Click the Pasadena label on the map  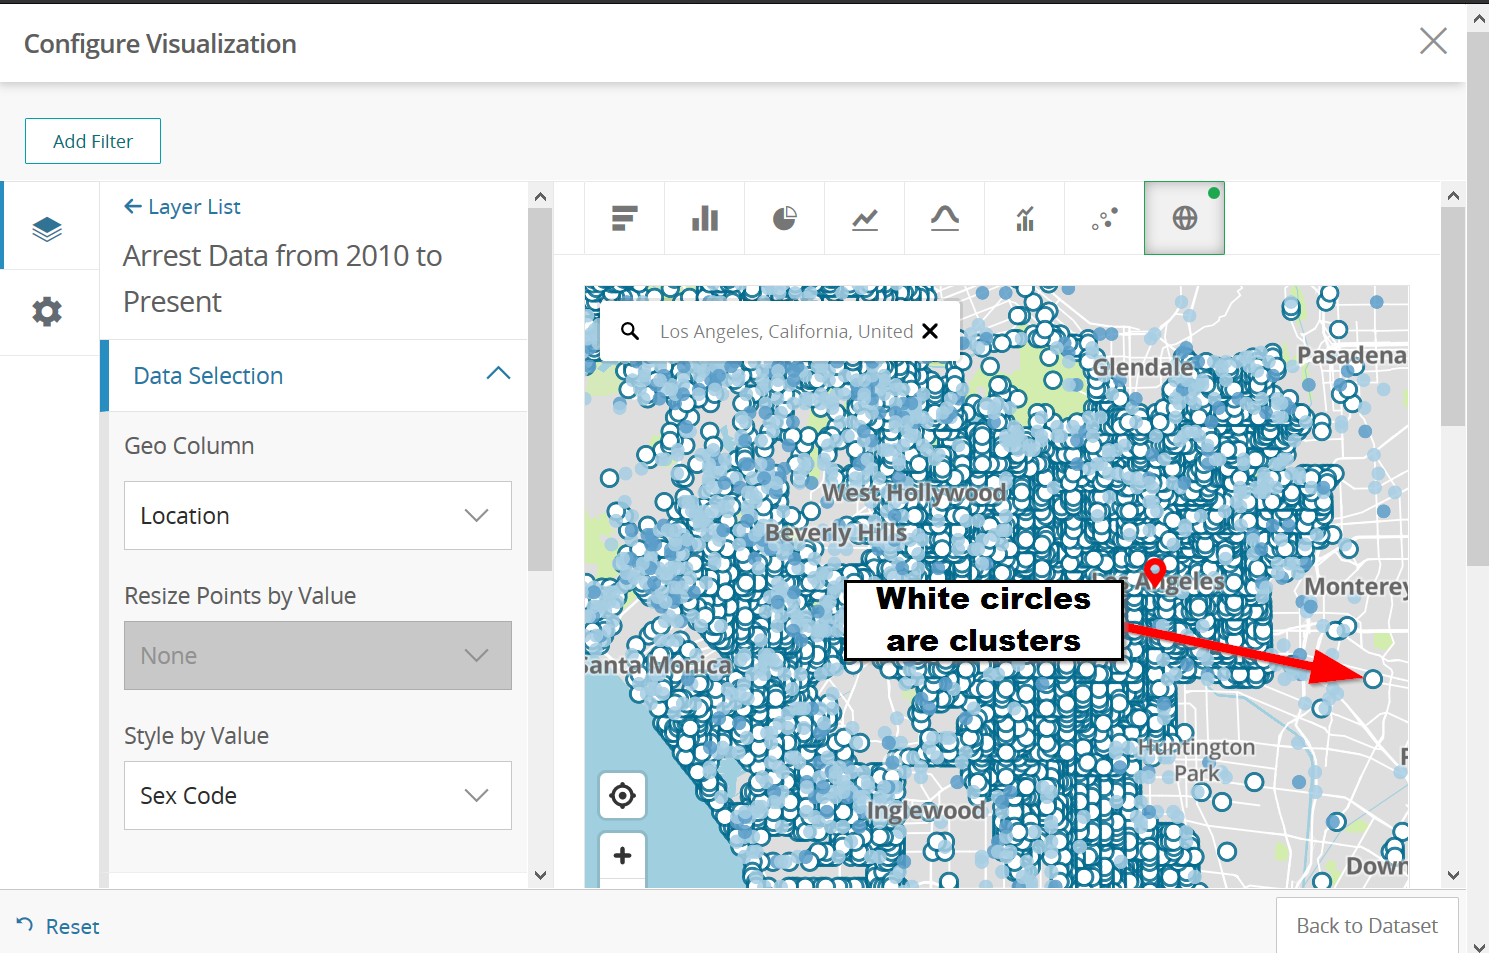point(1352,355)
